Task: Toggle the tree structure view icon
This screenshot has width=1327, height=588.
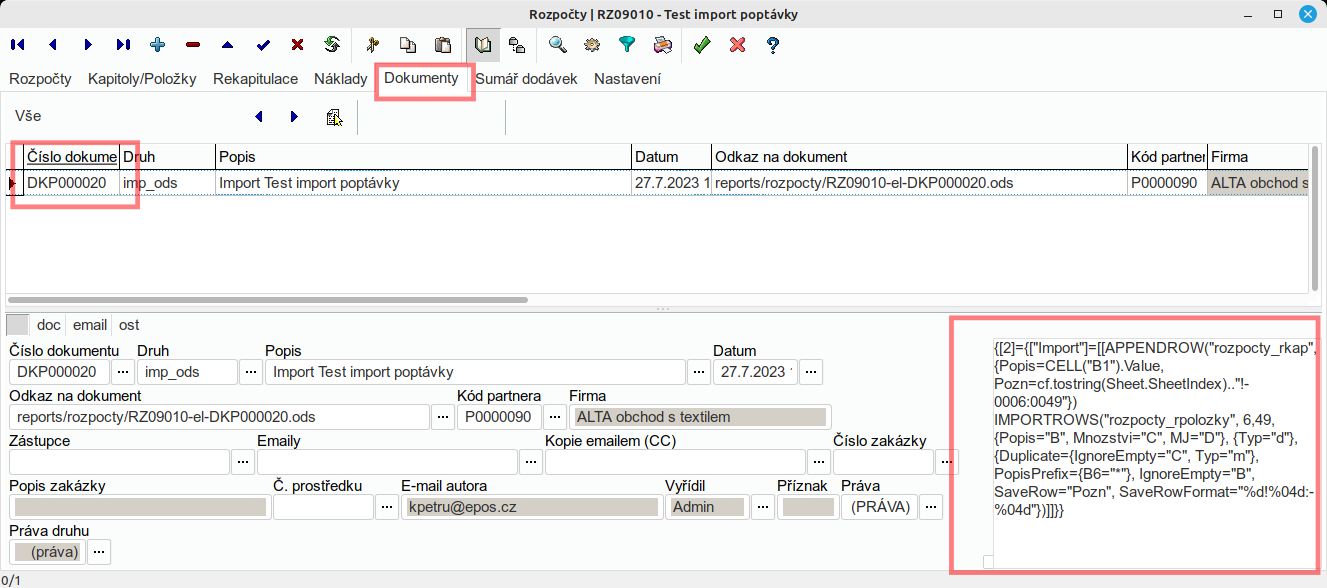Action: [x=517, y=45]
